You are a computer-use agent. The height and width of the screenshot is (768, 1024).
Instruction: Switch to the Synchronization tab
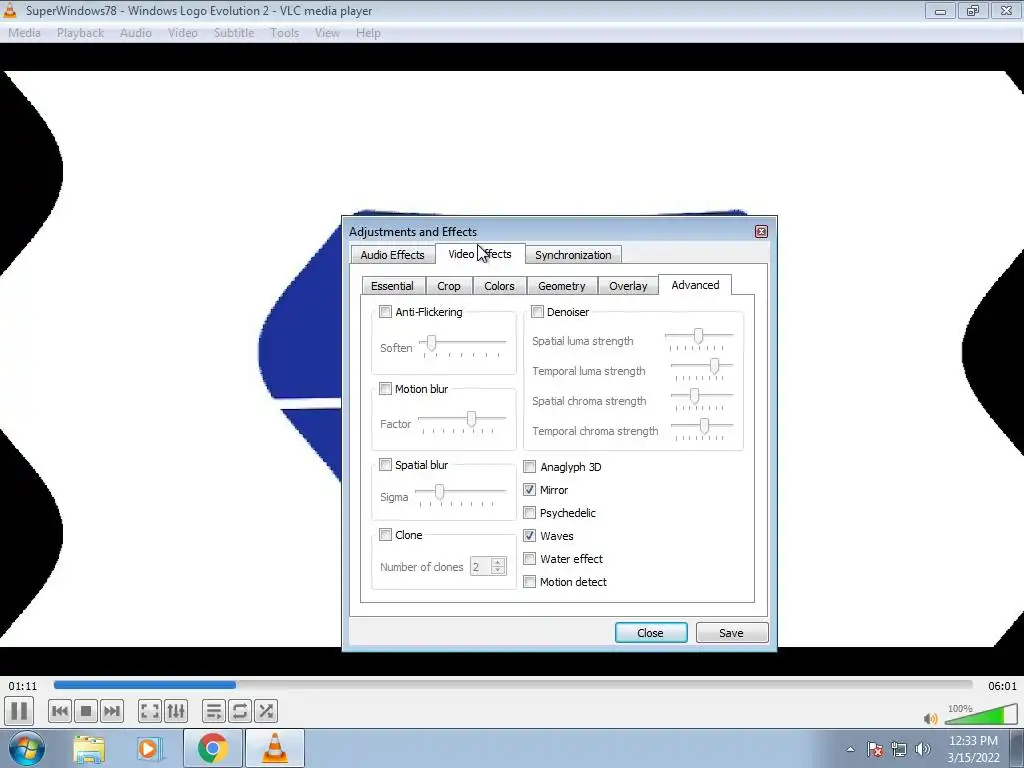tap(573, 255)
